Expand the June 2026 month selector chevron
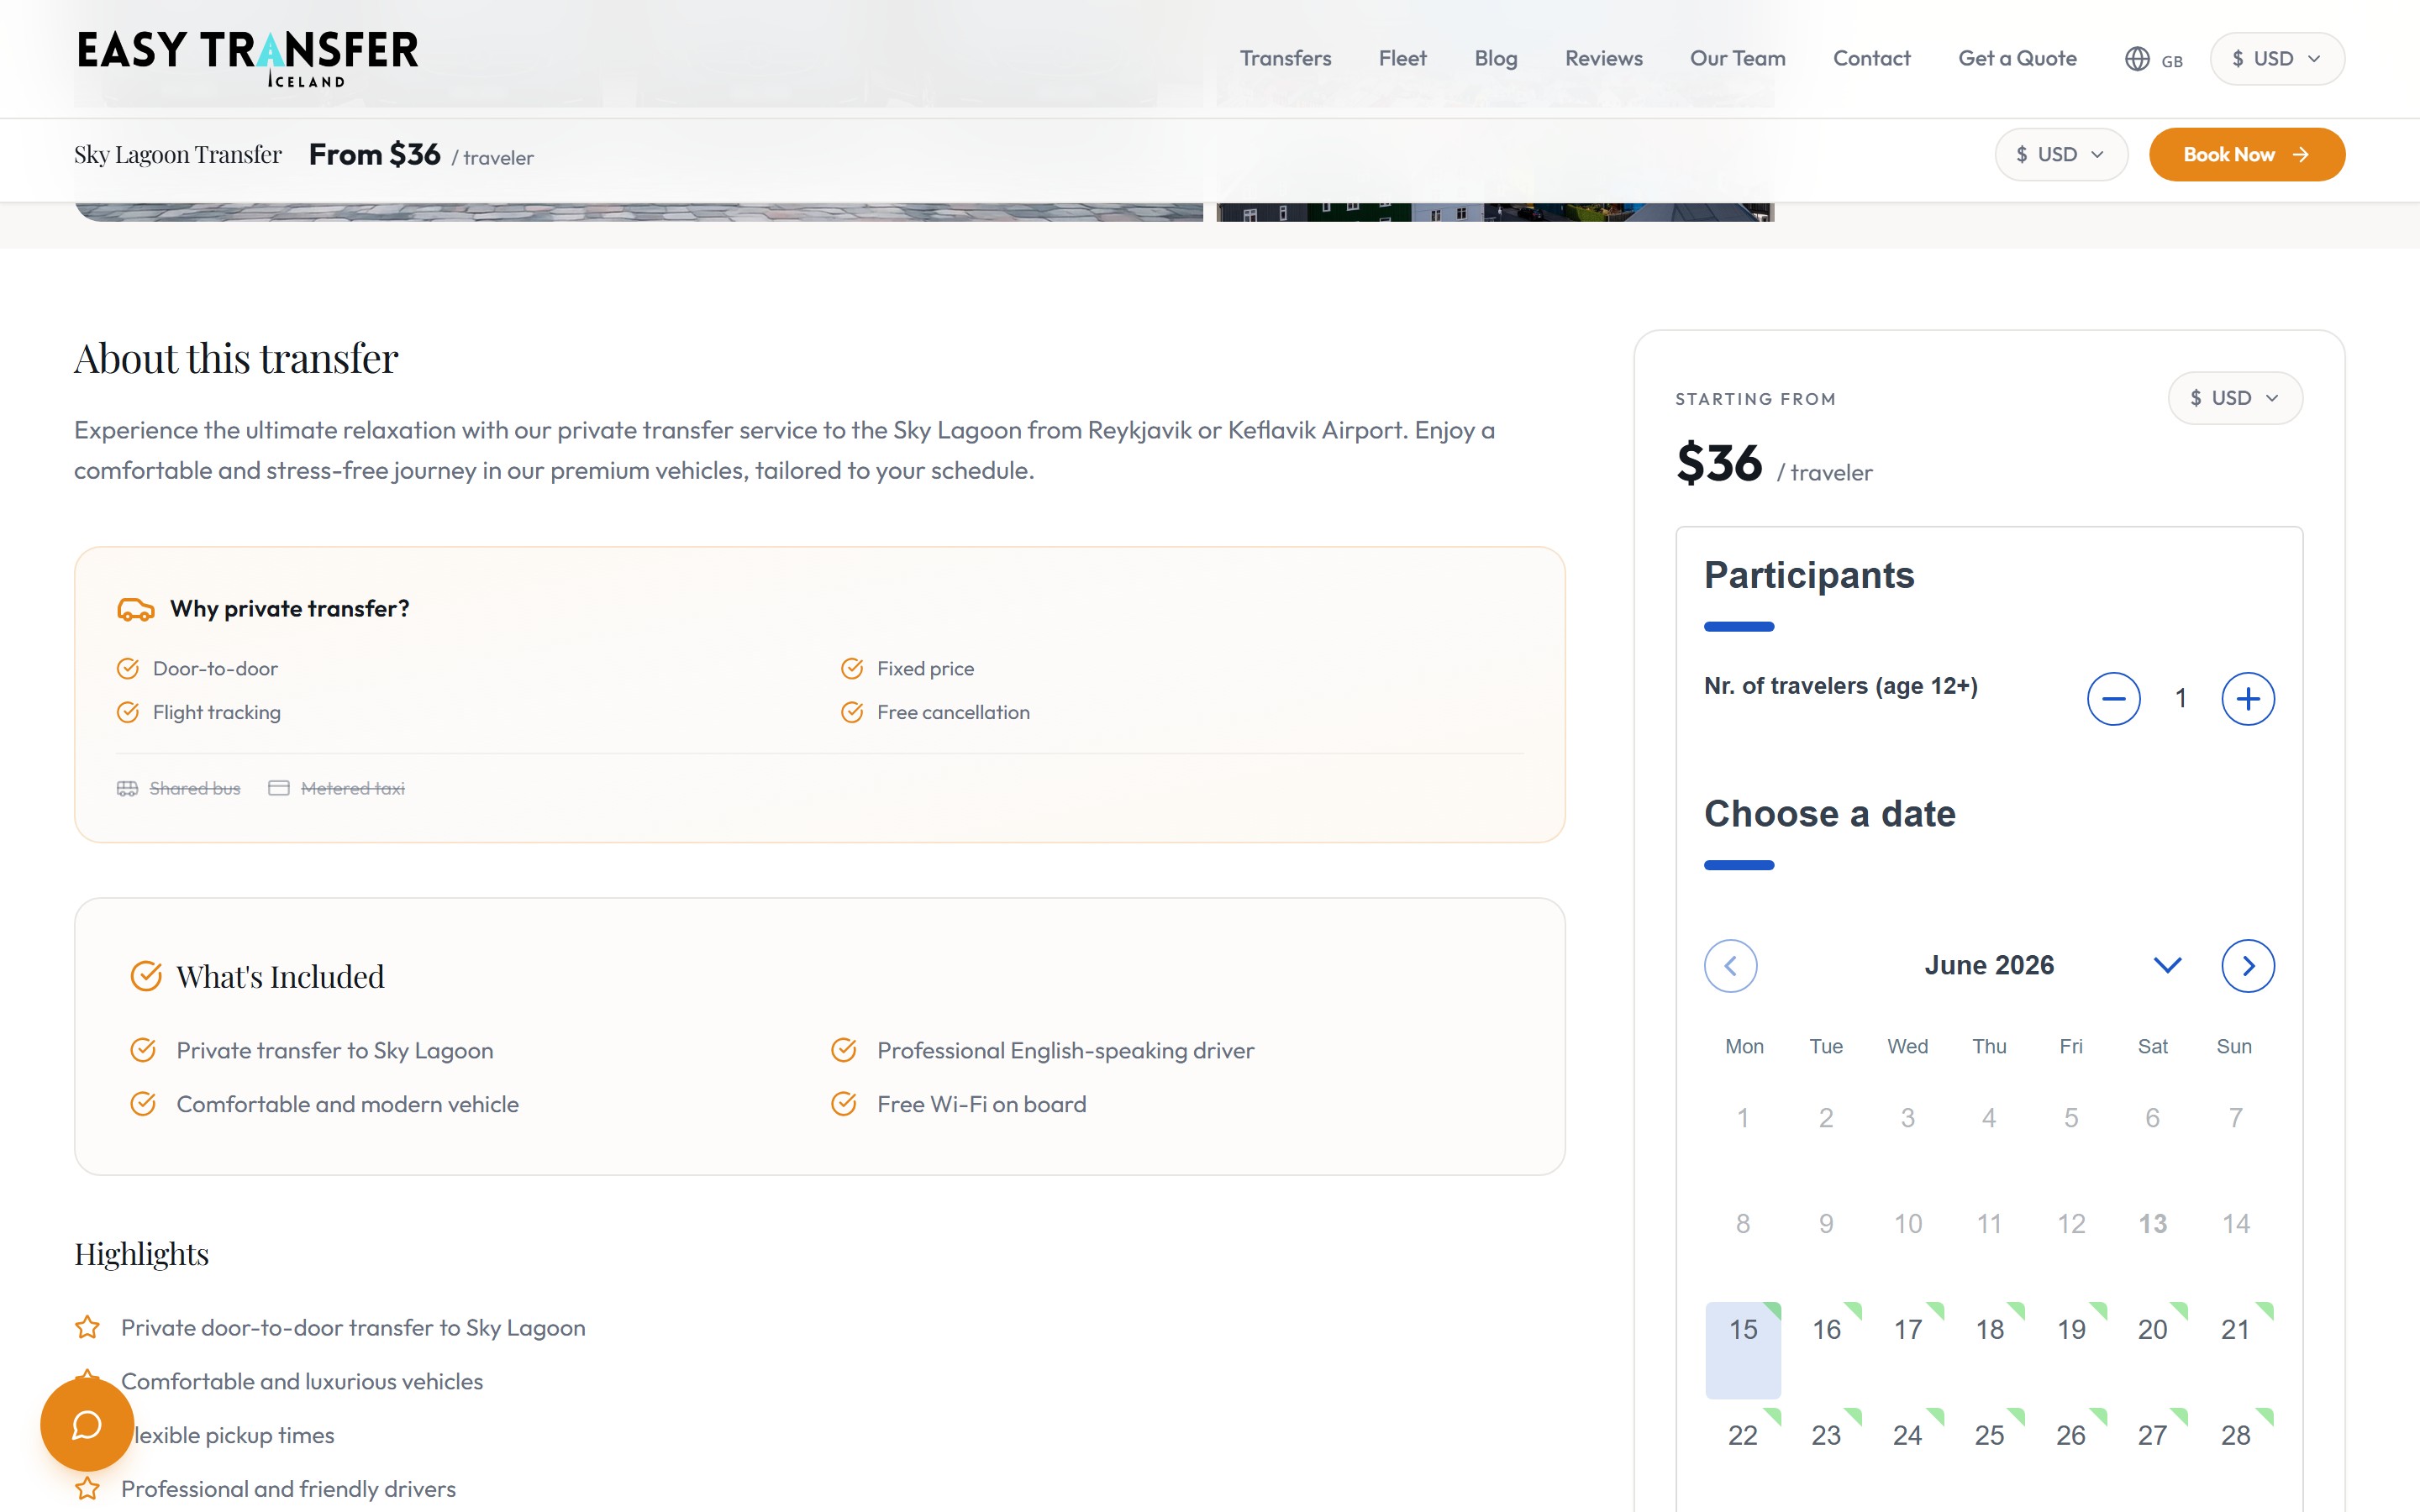 click(x=2167, y=965)
